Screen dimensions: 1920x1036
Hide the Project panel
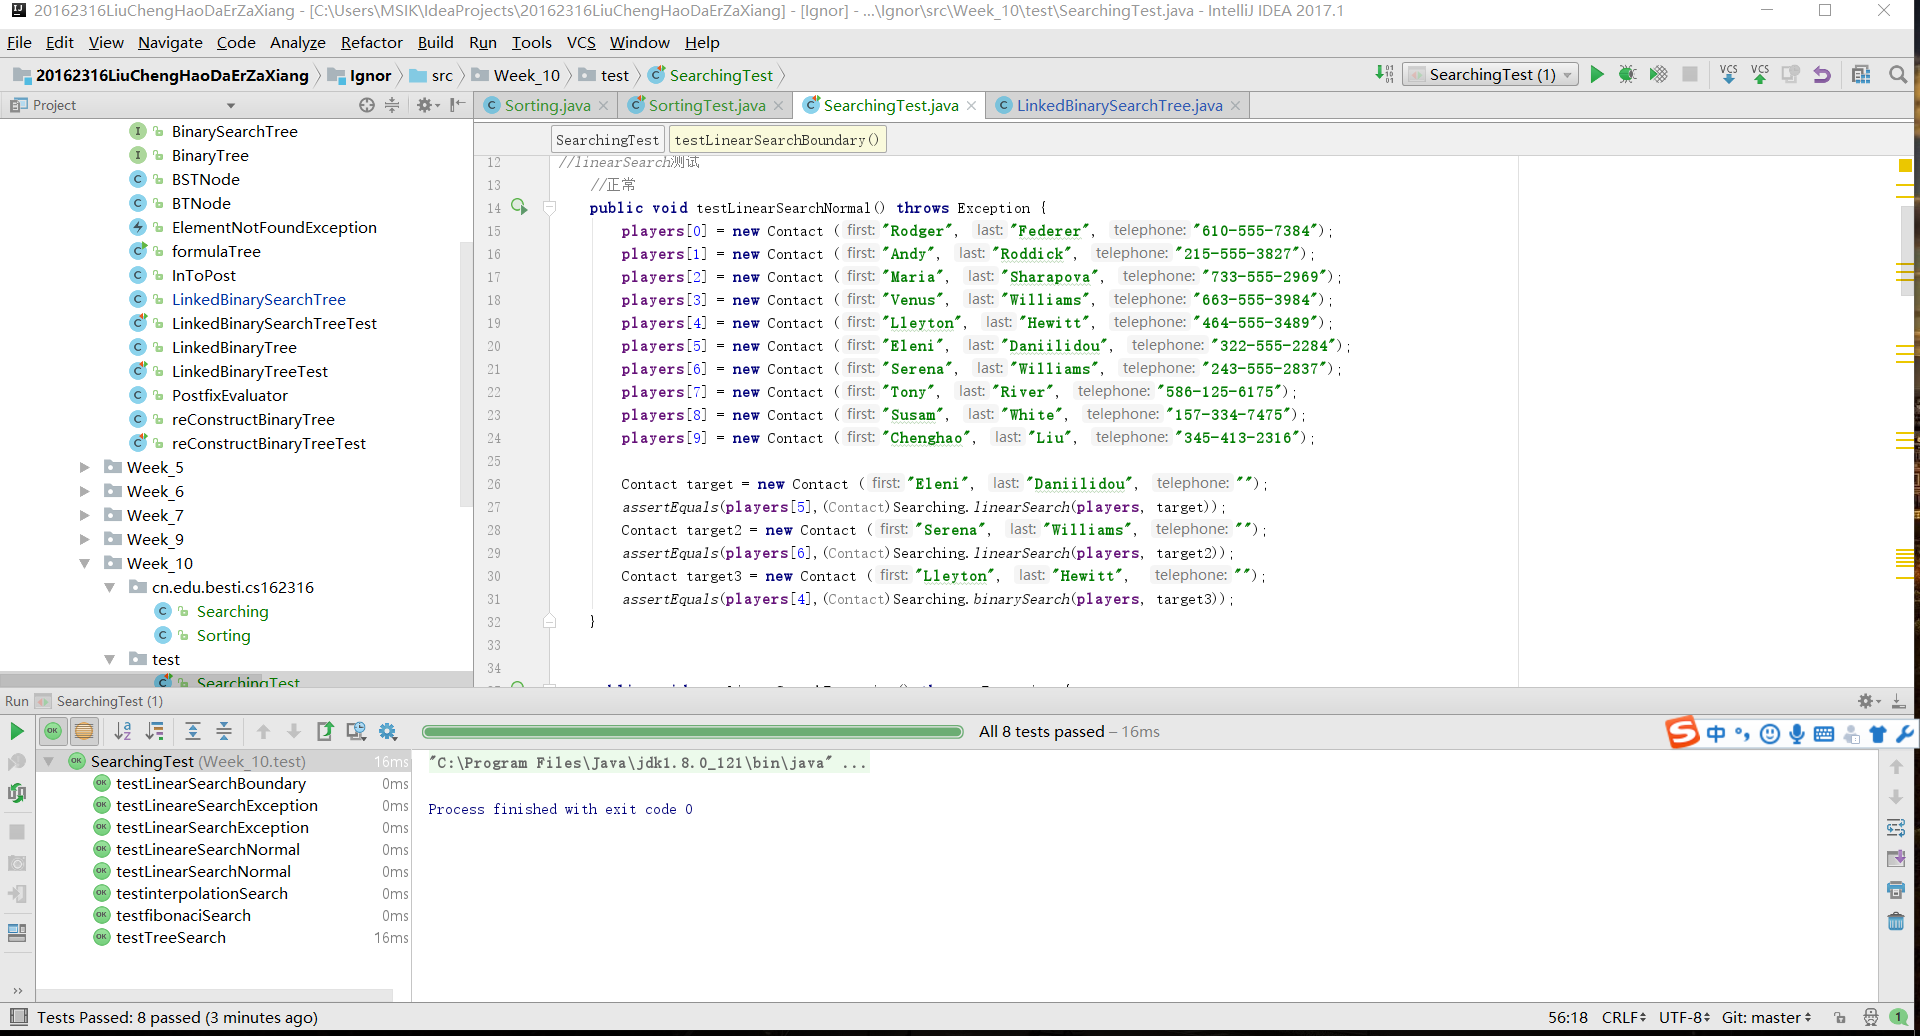(457, 105)
